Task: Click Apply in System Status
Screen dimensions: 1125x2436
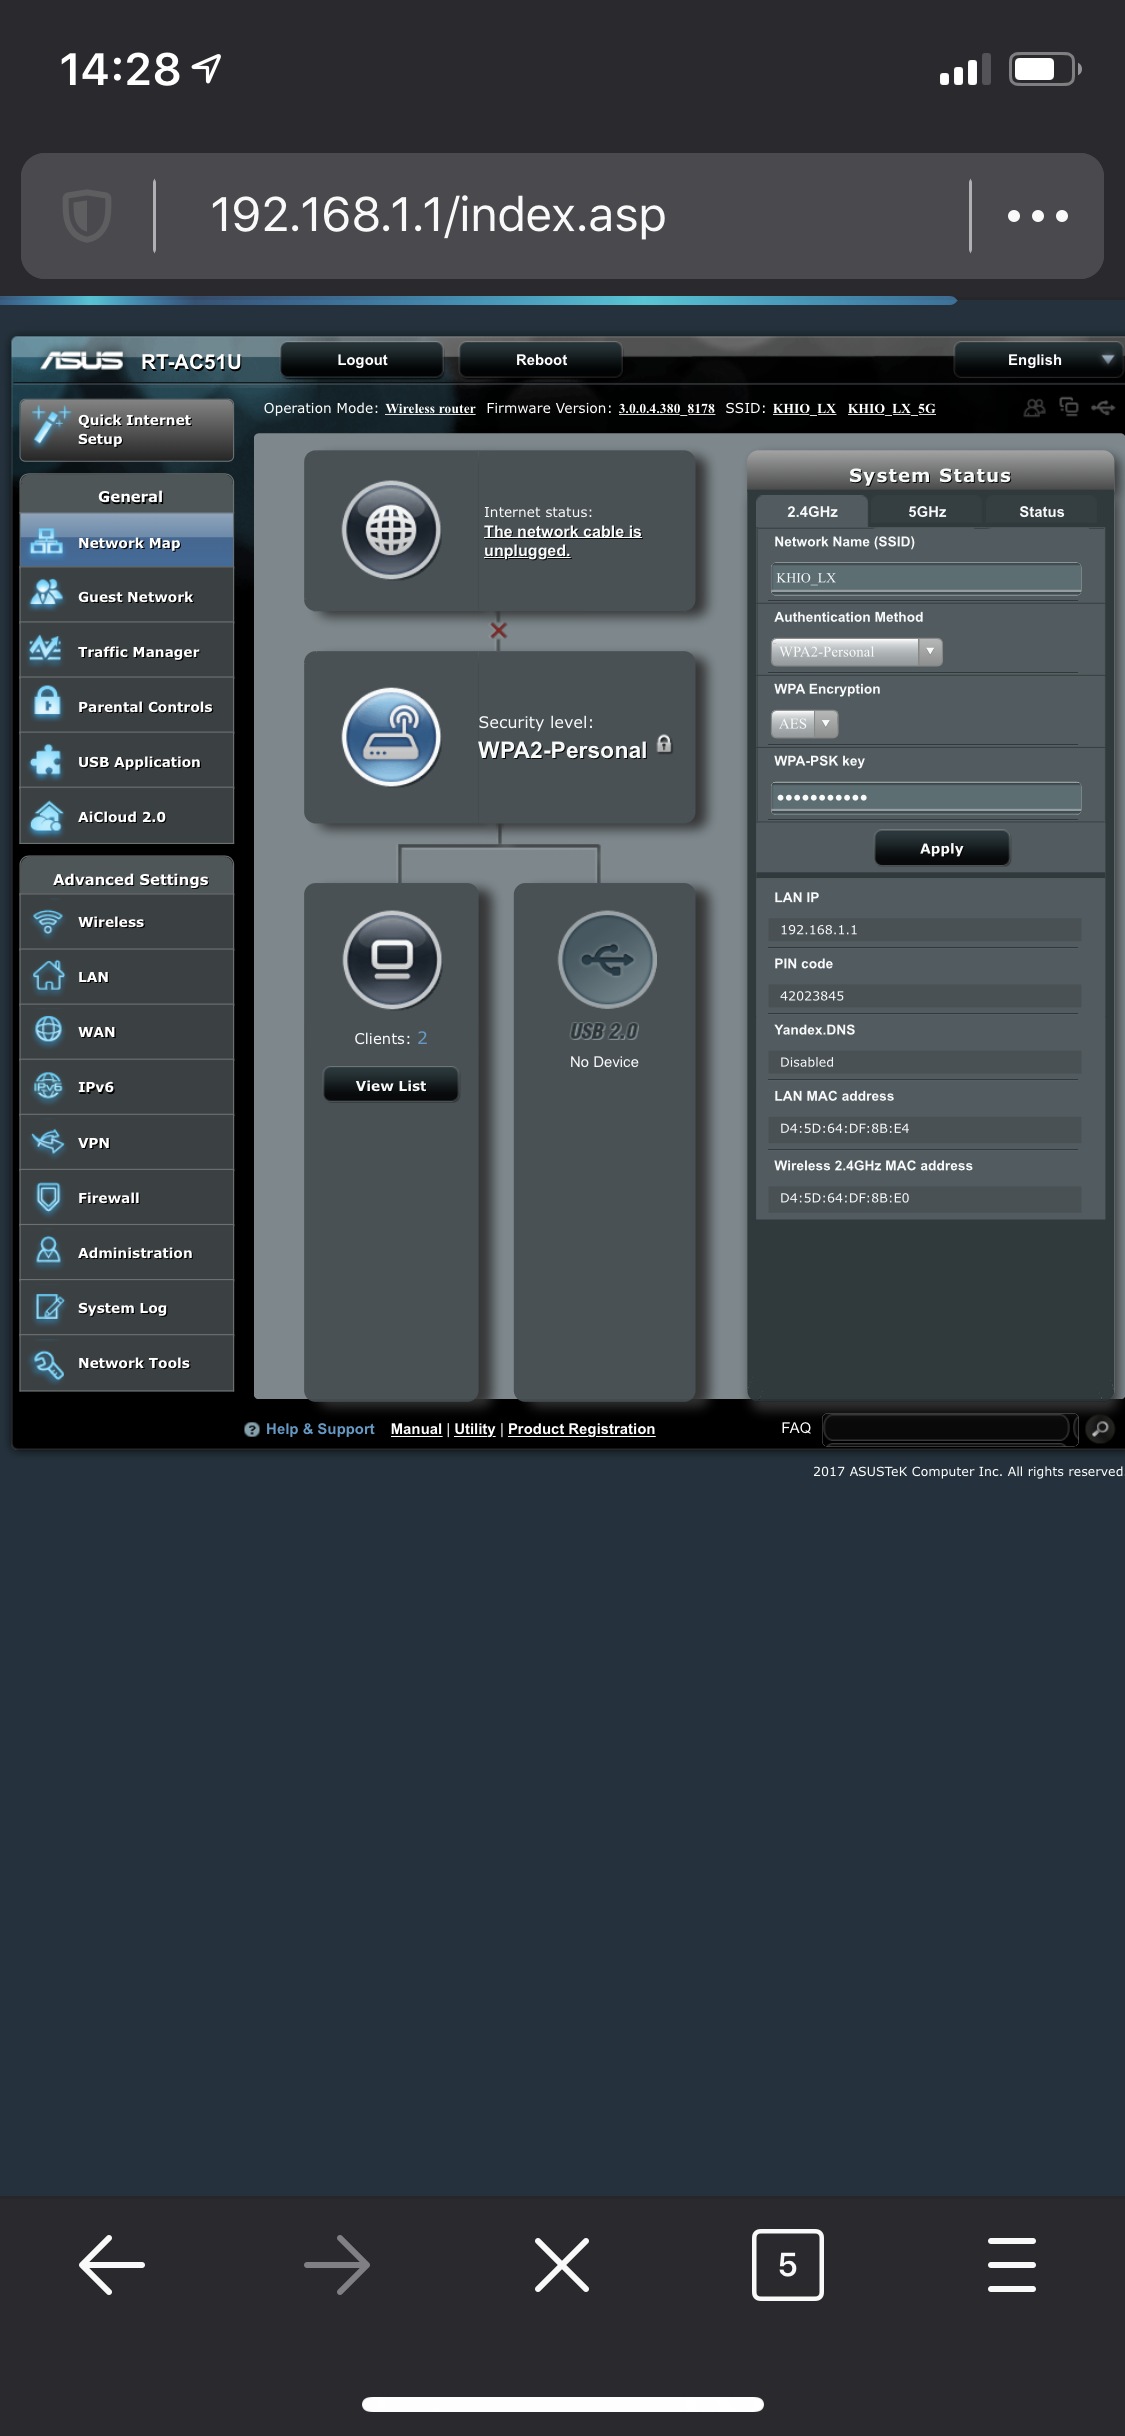Action: pyautogui.click(x=942, y=848)
